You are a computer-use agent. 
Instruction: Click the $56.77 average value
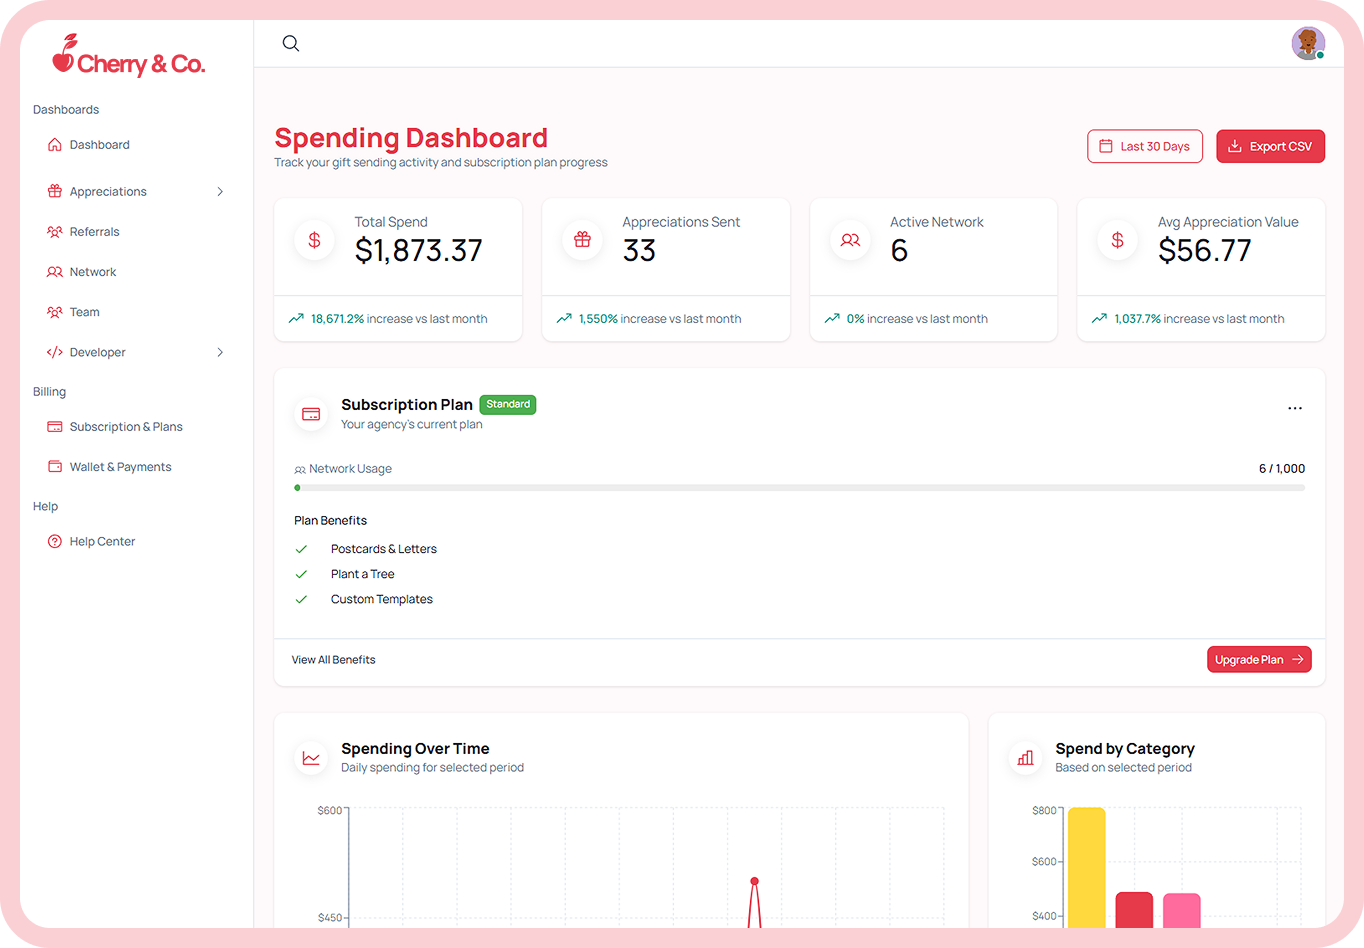[1205, 250]
